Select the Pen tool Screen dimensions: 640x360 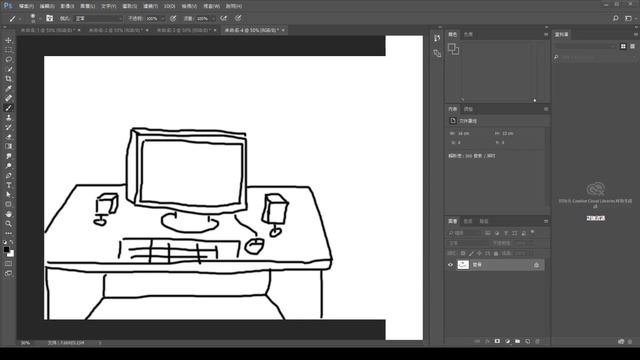[9, 176]
